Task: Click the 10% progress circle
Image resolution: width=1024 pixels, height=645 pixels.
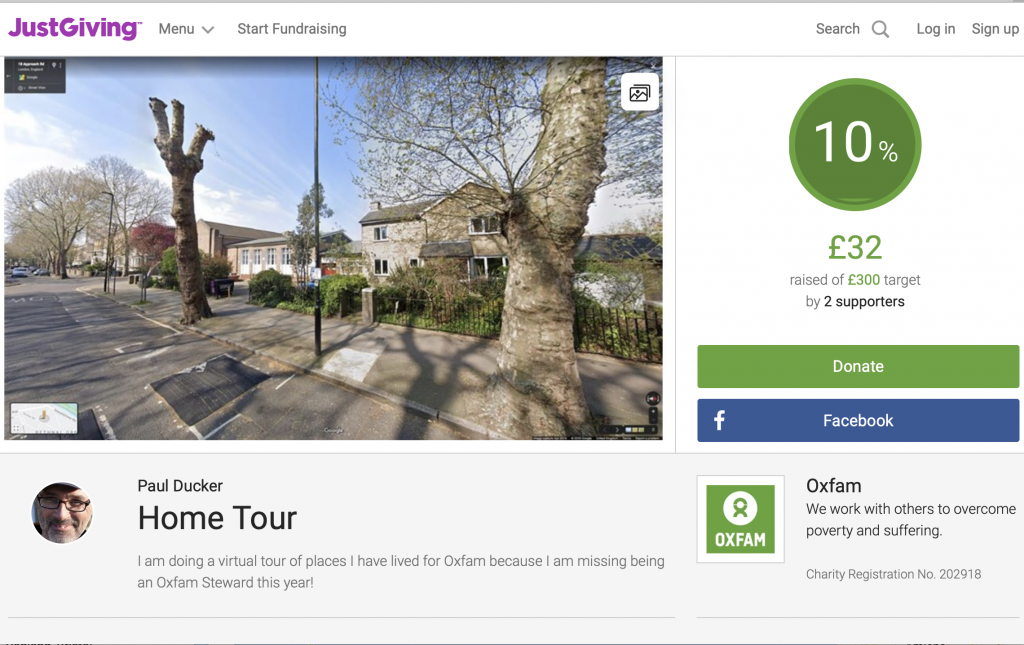Action: pyautogui.click(x=855, y=144)
